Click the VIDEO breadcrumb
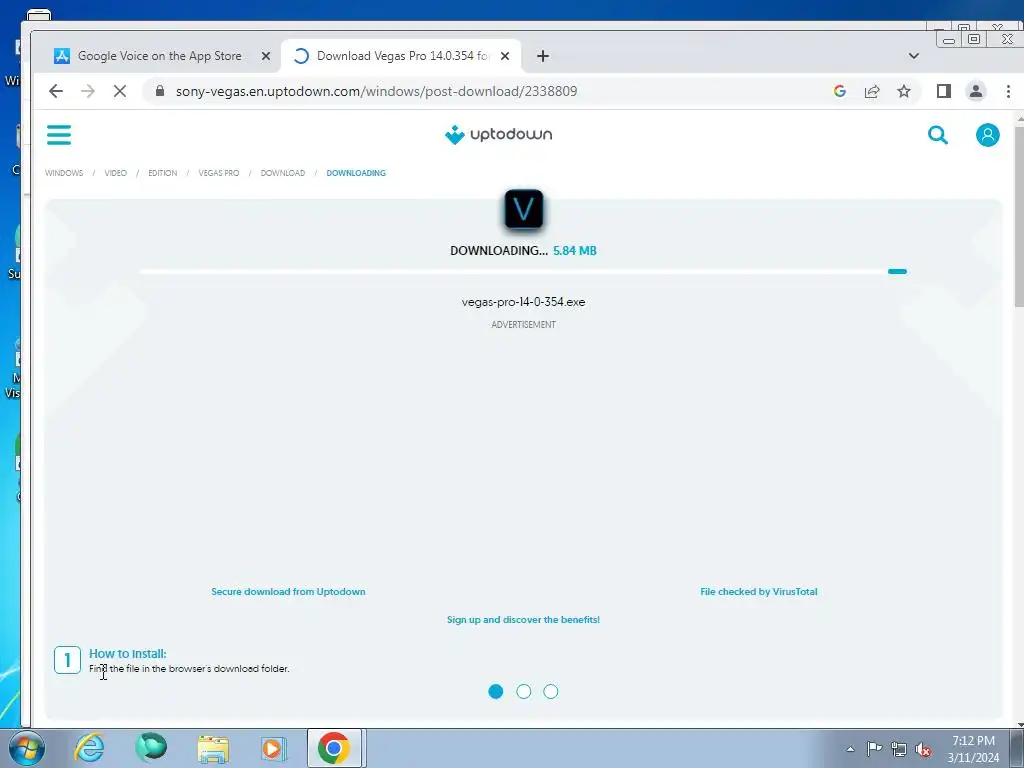This screenshot has width=1024, height=768. (x=116, y=173)
